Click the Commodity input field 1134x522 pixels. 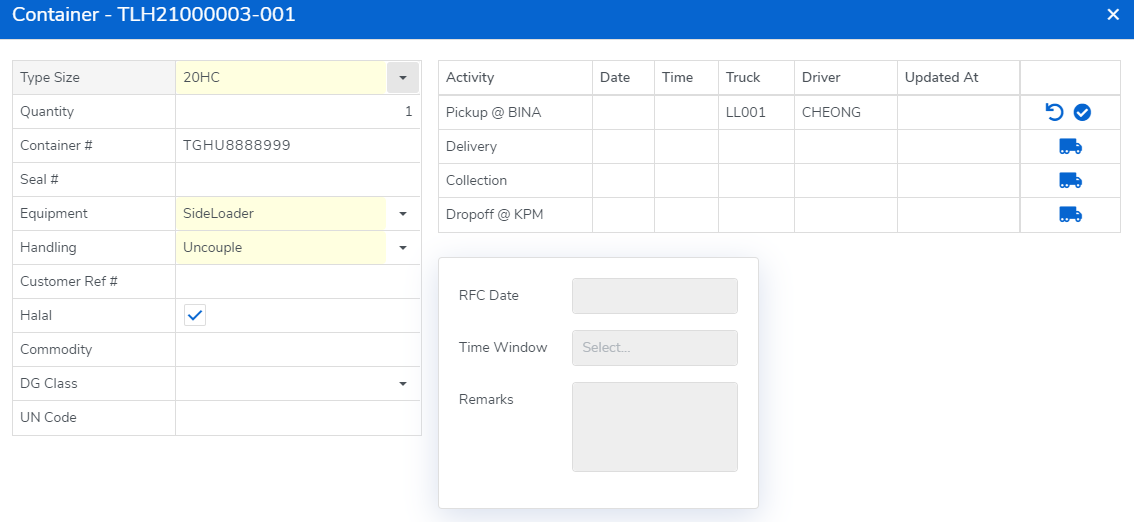pyautogui.click(x=297, y=350)
